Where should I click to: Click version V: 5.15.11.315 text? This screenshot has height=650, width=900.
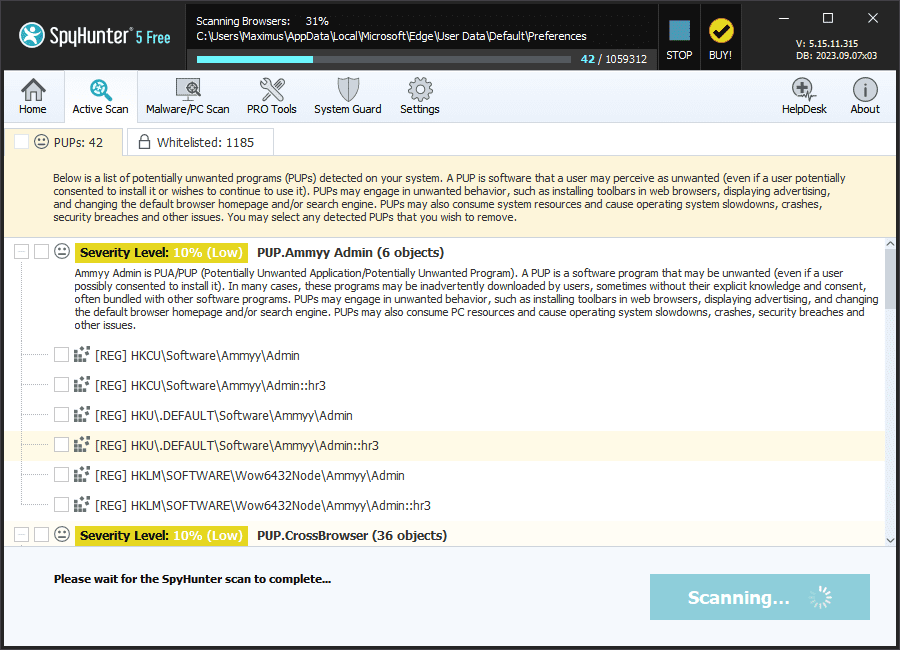[827, 44]
